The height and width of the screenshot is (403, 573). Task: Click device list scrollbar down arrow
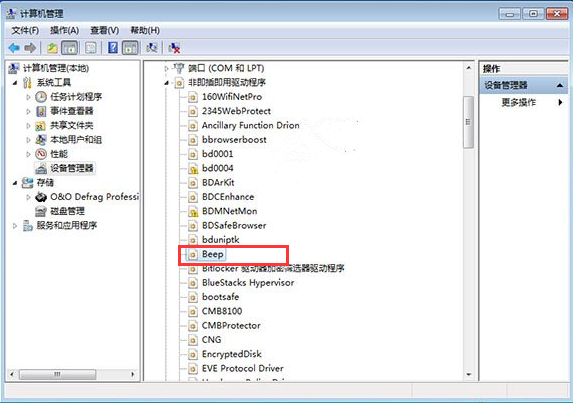468,375
